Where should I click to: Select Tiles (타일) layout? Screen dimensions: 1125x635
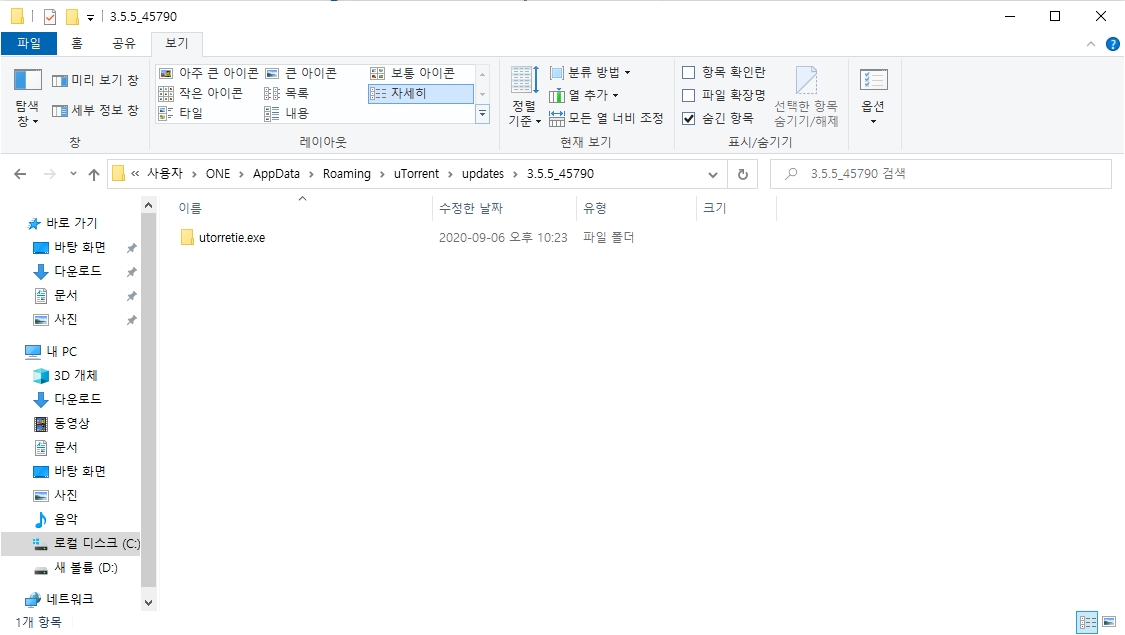click(181, 113)
